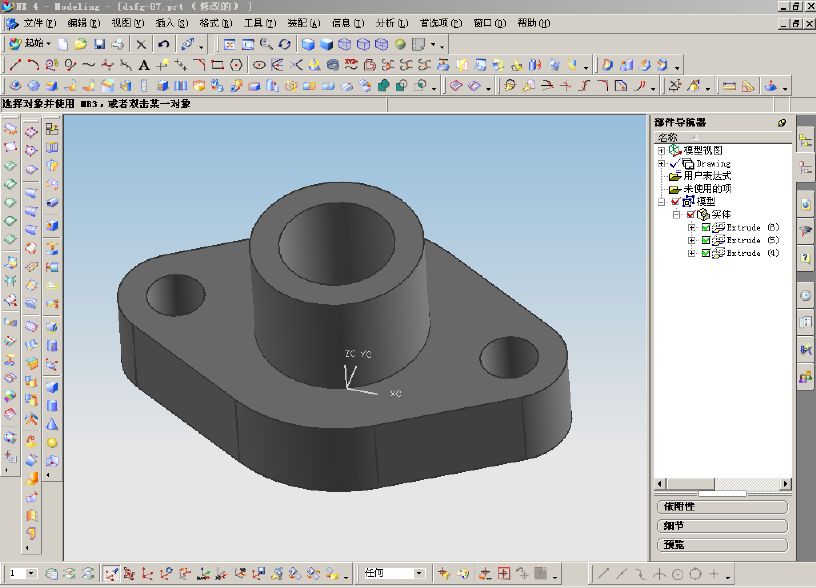The height and width of the screenshot is (588, 816).
Task: Click the Print icon in toolbar
Action: click(x=119, y=45)
